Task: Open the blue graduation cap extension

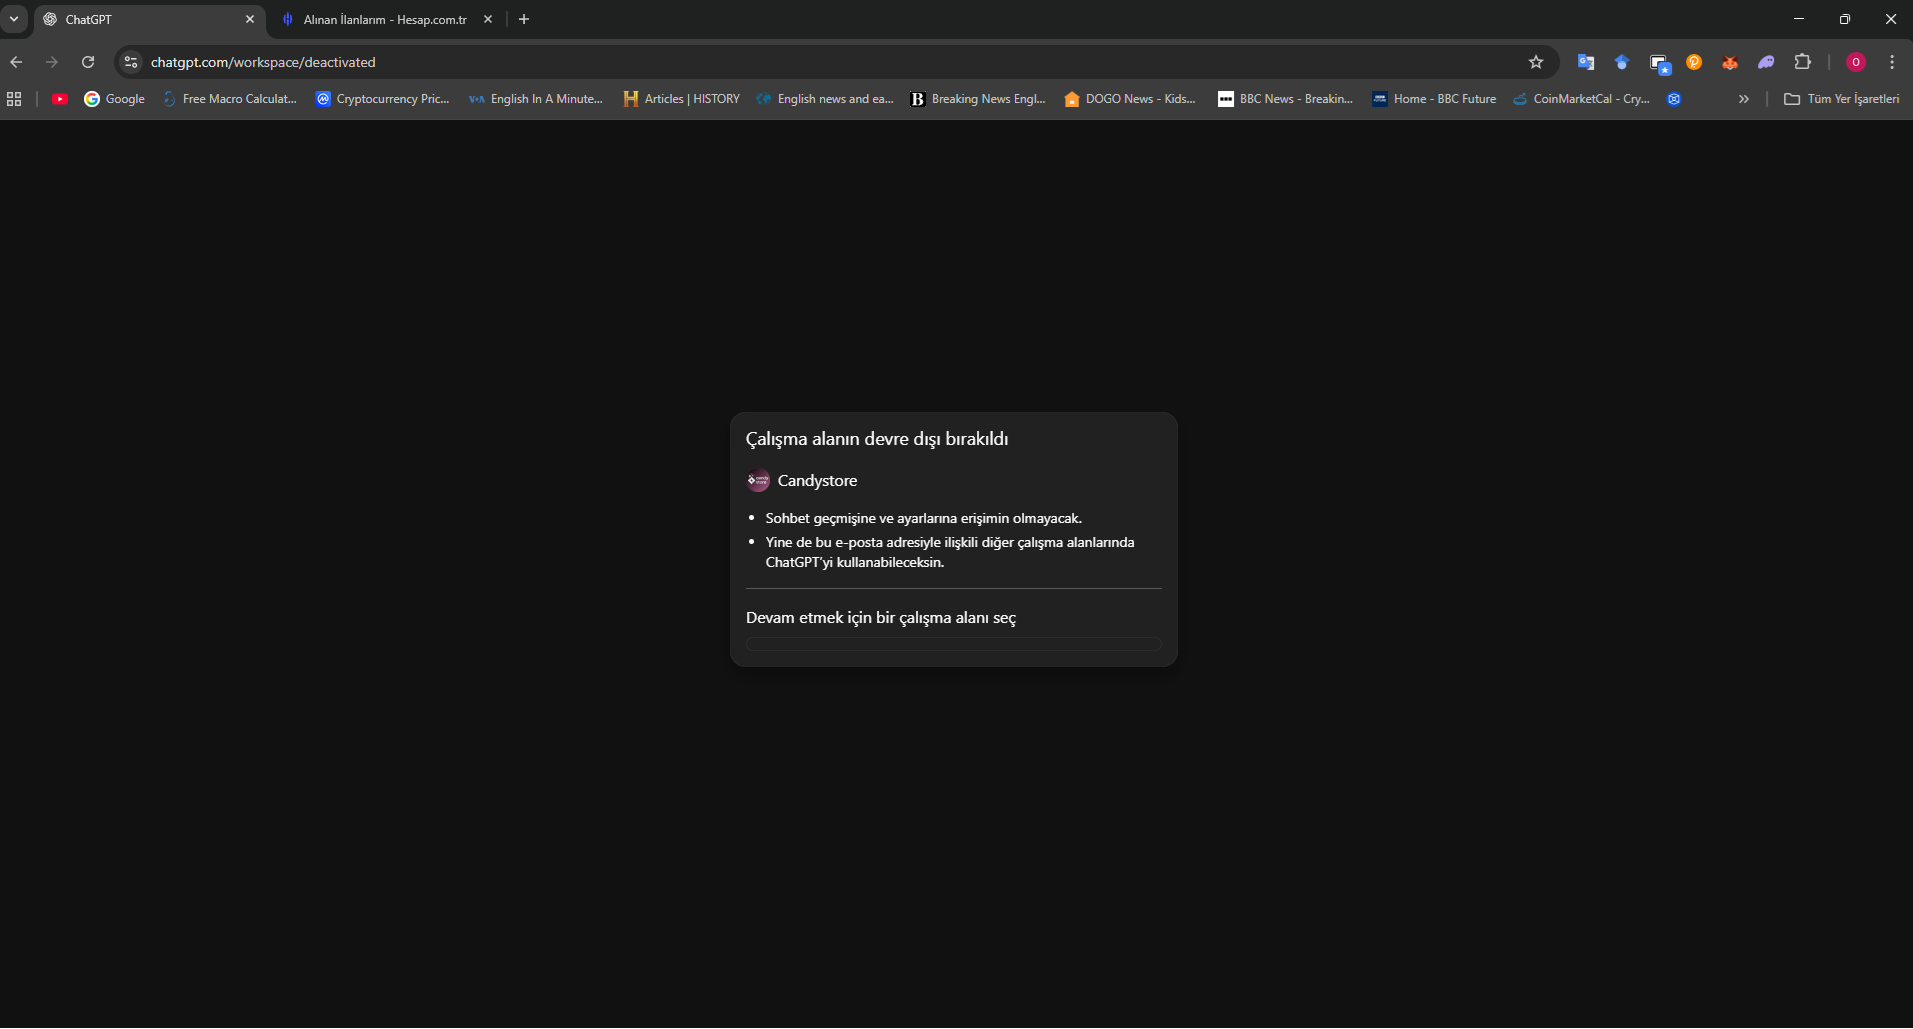Action: point(1622,62)
